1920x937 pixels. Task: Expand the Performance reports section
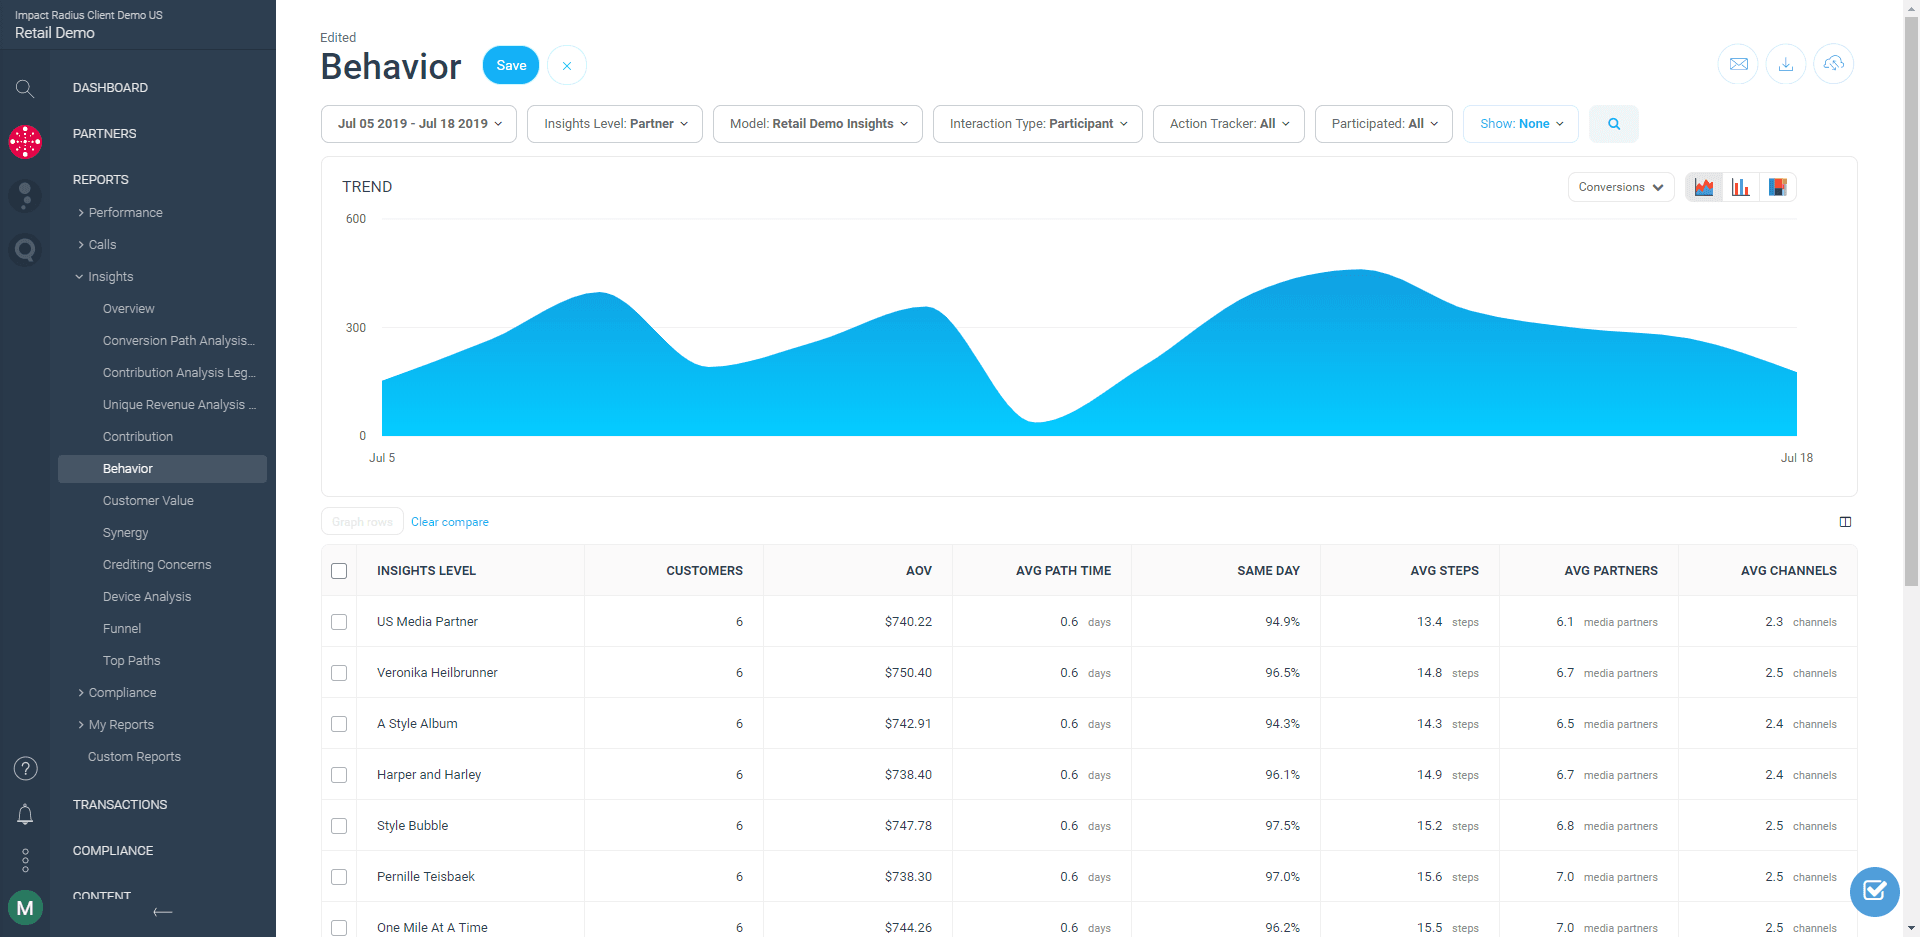(x=125, y=213)
